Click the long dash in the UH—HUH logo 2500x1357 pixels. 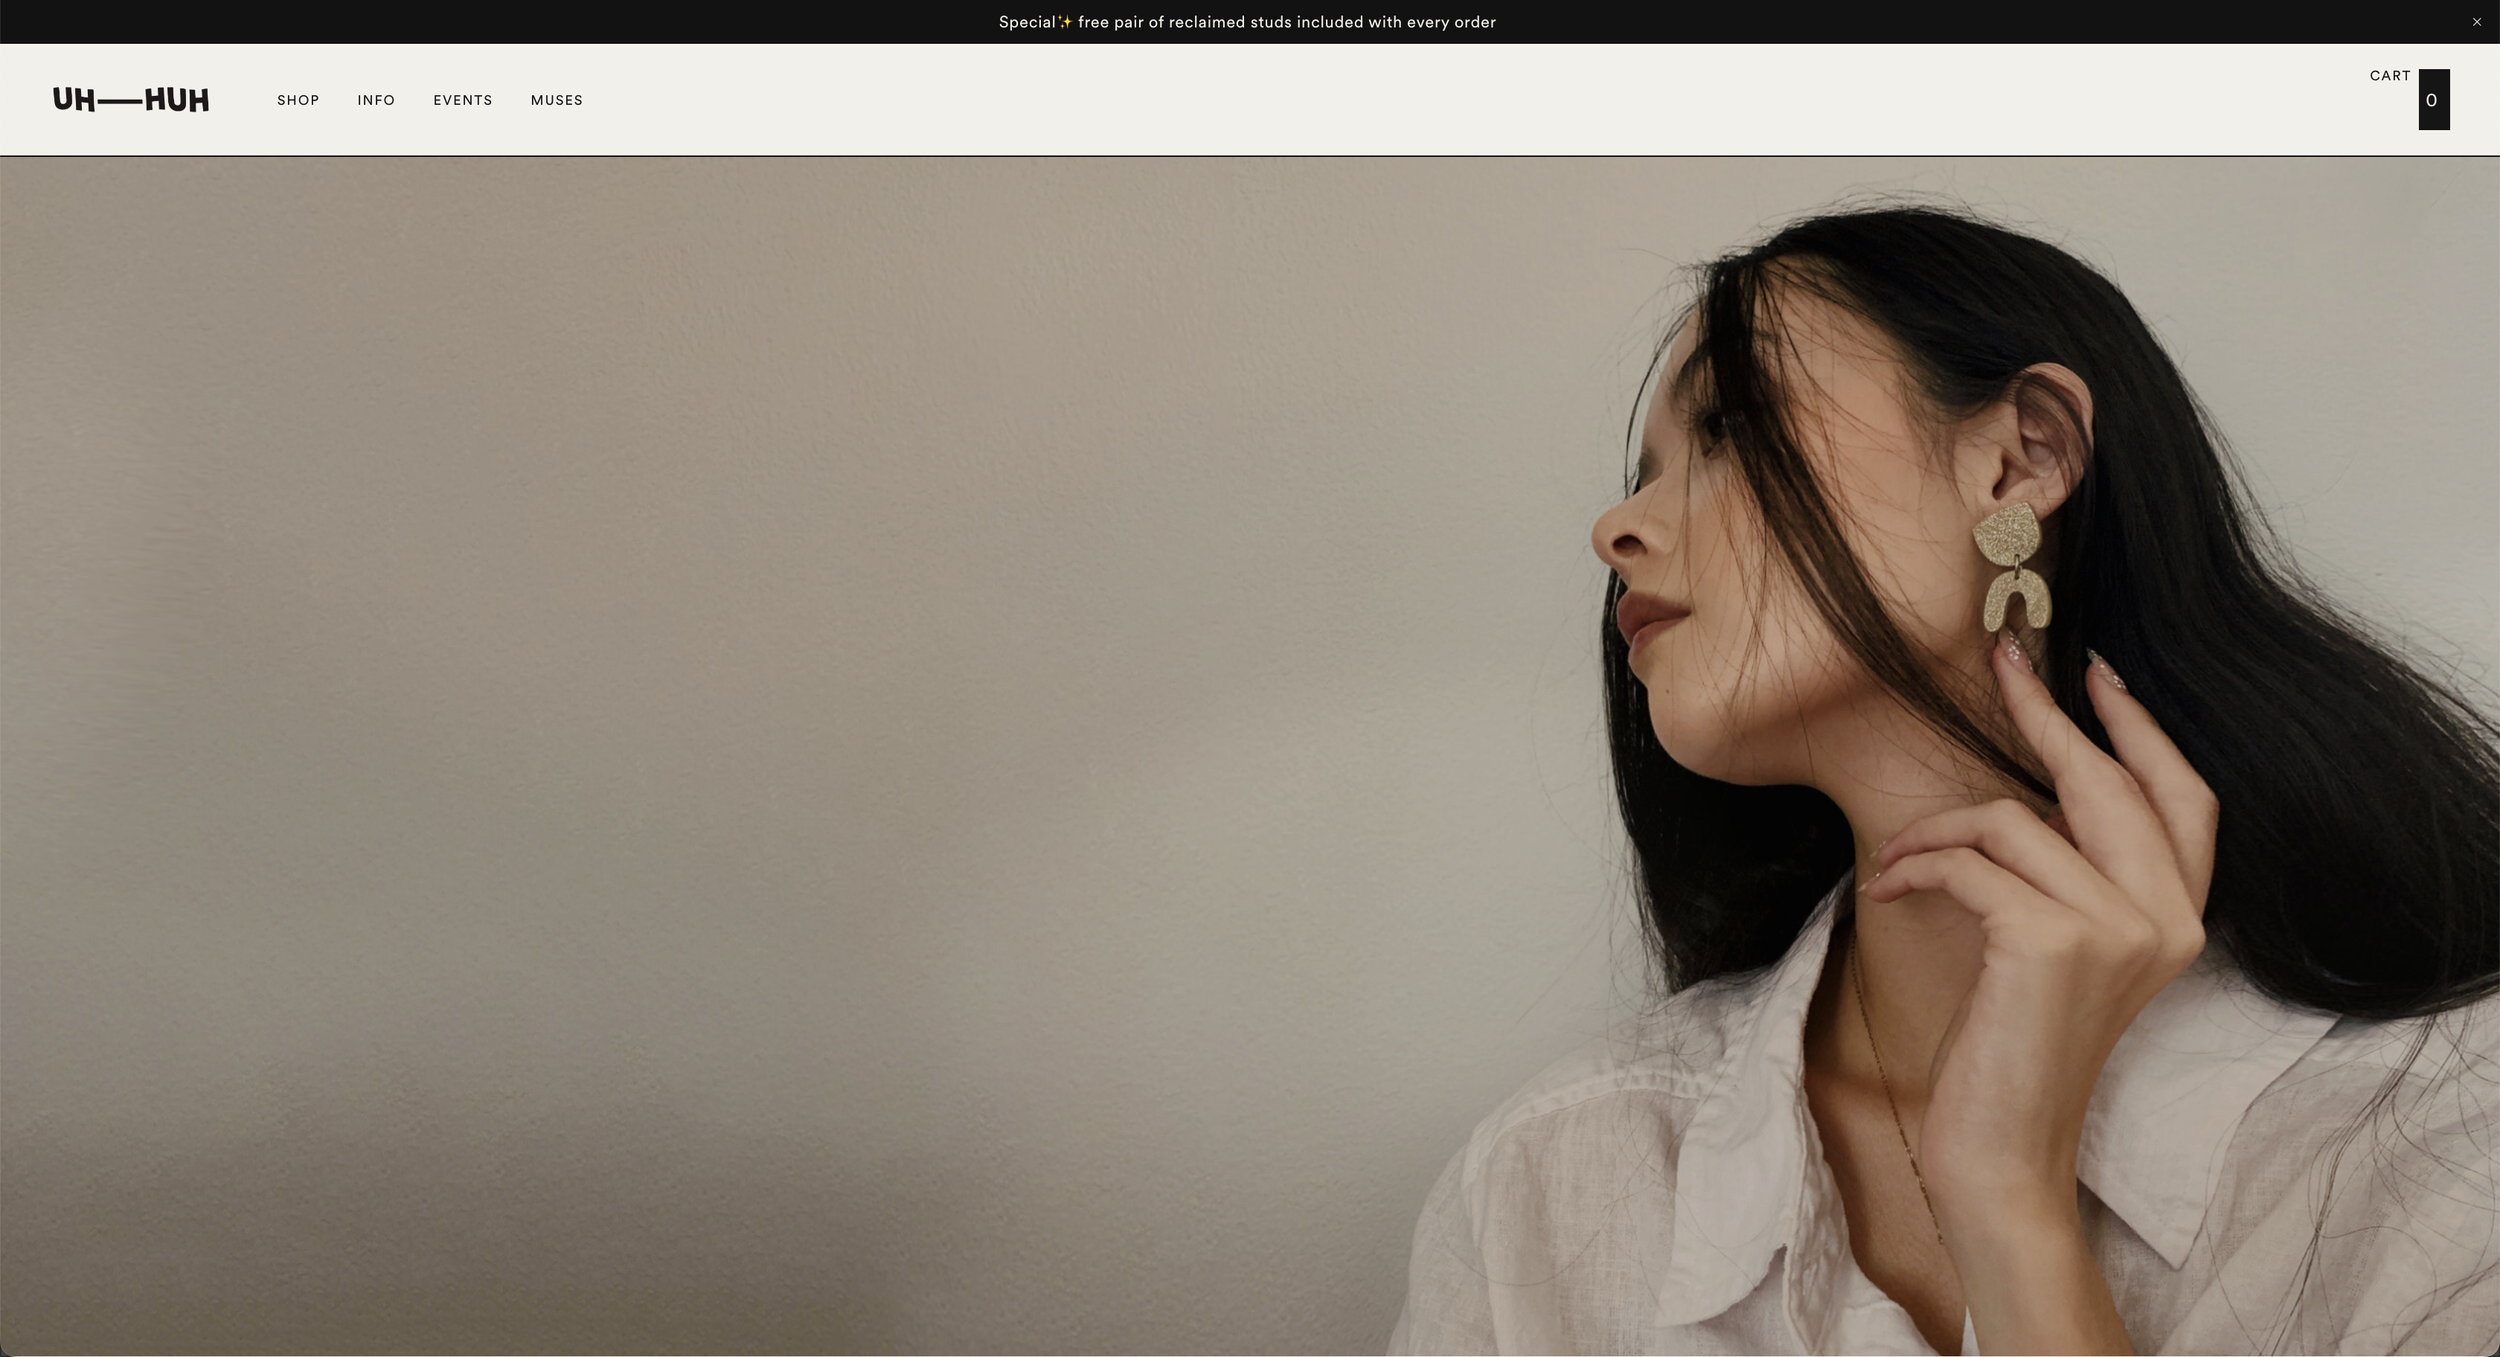coord(119,102)
